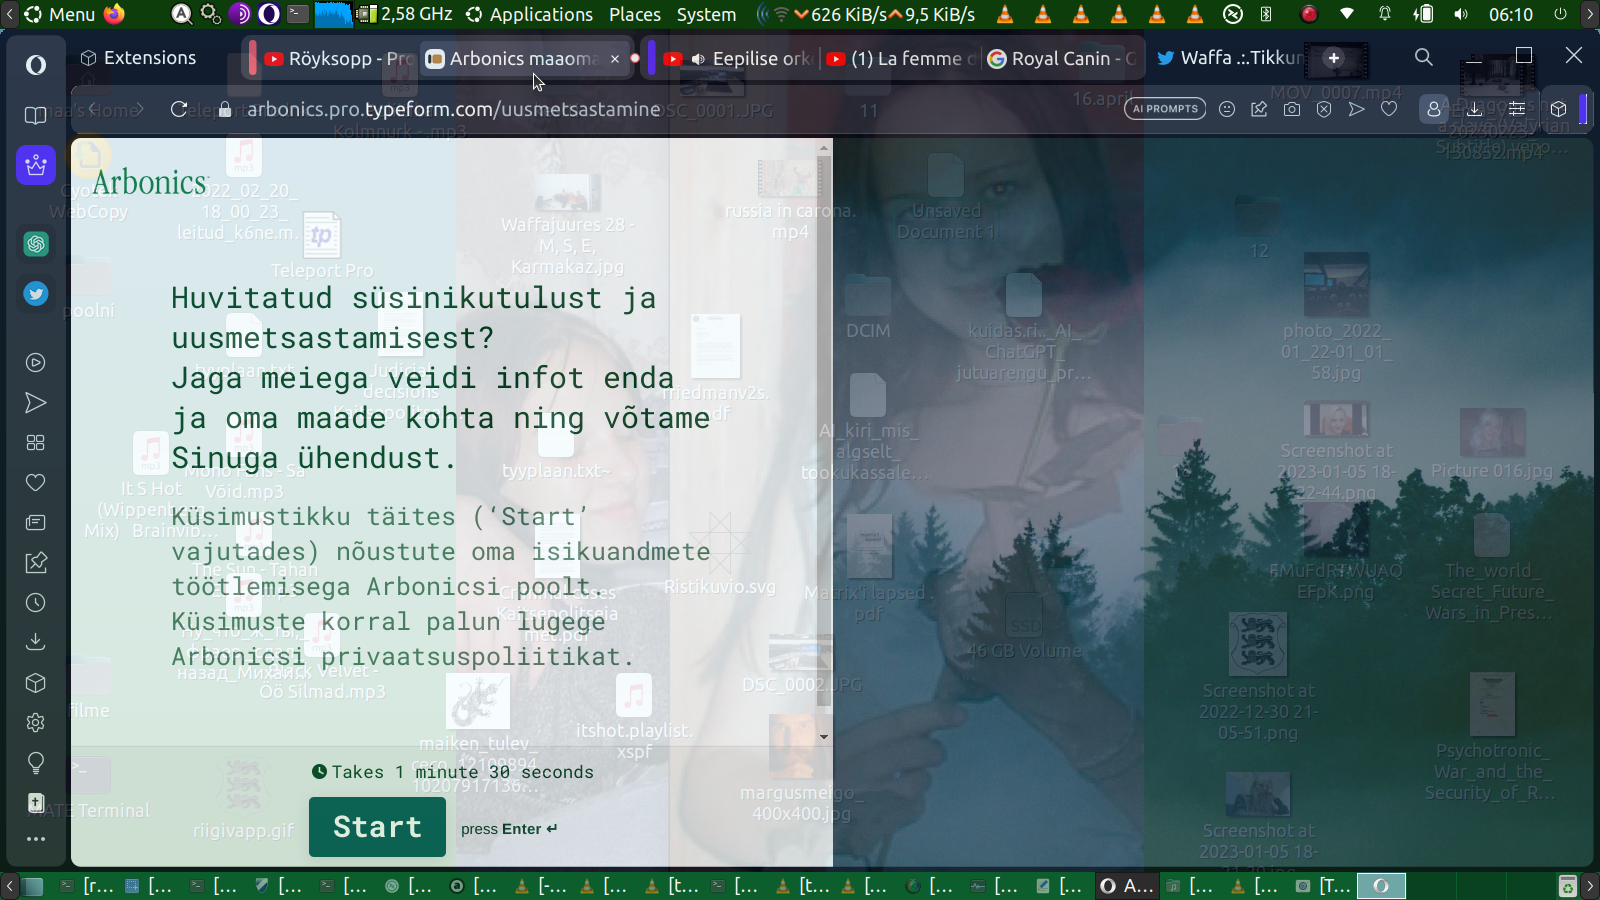
Task: Open the Player panel in the sidebar
Action: tap(36, 363)
